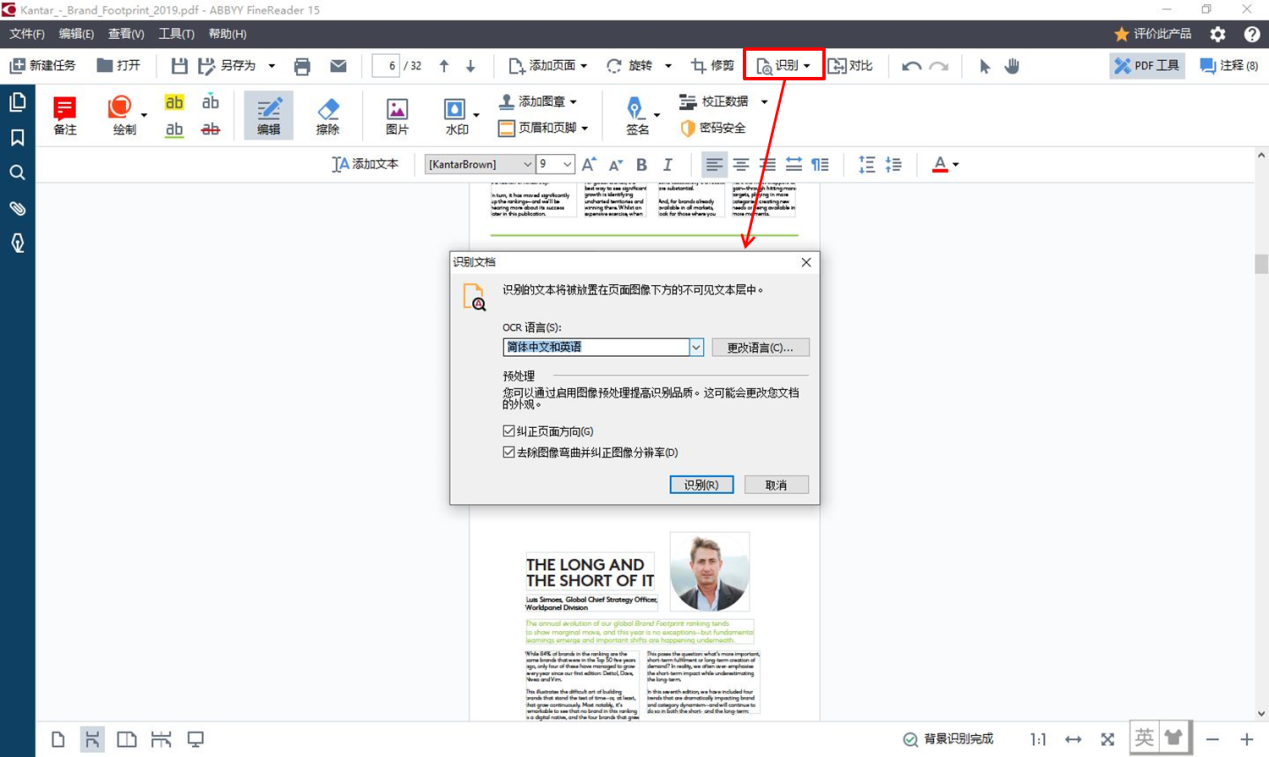The width and height of the screenshot is (1269, 757).
Task: Click the 识别(R) recognize button in dialog
Action: pos(701,484)
